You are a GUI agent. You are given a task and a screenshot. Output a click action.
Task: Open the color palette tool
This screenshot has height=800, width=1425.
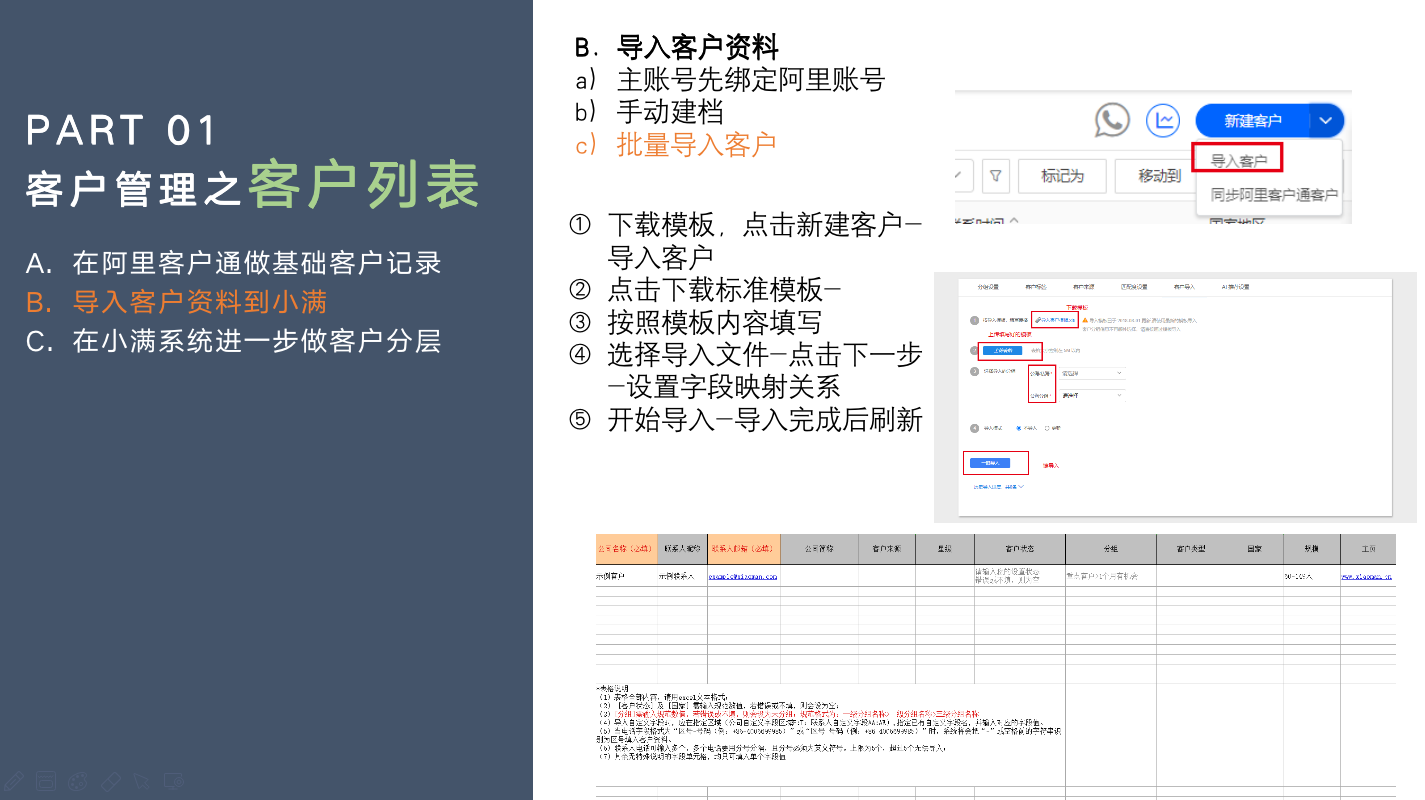[78, 779]
